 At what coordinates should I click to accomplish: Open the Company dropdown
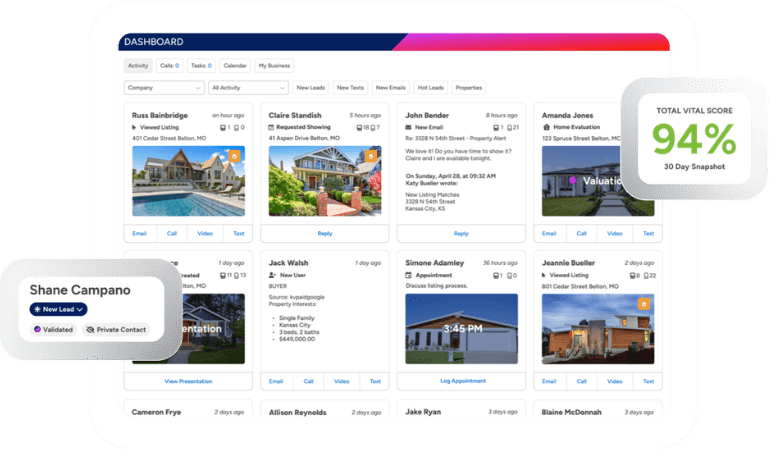pyautogui.click(x=163, y=88)
